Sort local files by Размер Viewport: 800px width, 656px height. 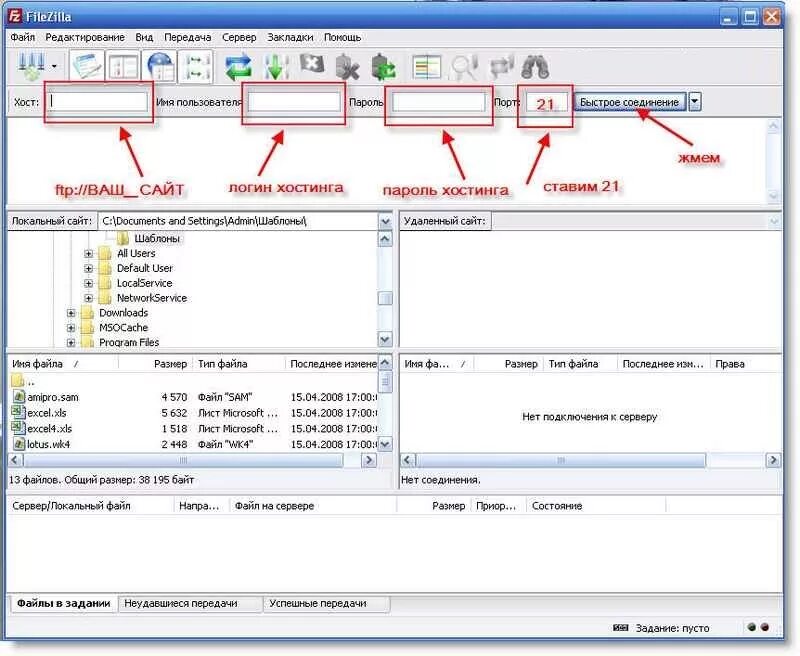[x=156, y=364]
